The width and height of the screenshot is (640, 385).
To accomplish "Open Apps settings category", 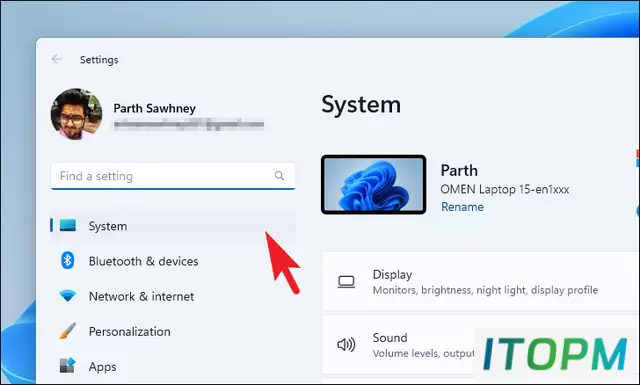I will 102,367.
